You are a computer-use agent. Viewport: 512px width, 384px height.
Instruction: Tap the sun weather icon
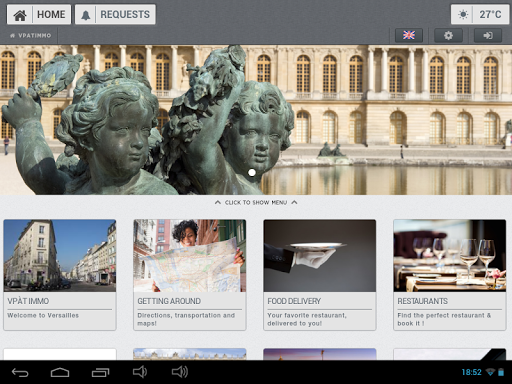point(463,14)
